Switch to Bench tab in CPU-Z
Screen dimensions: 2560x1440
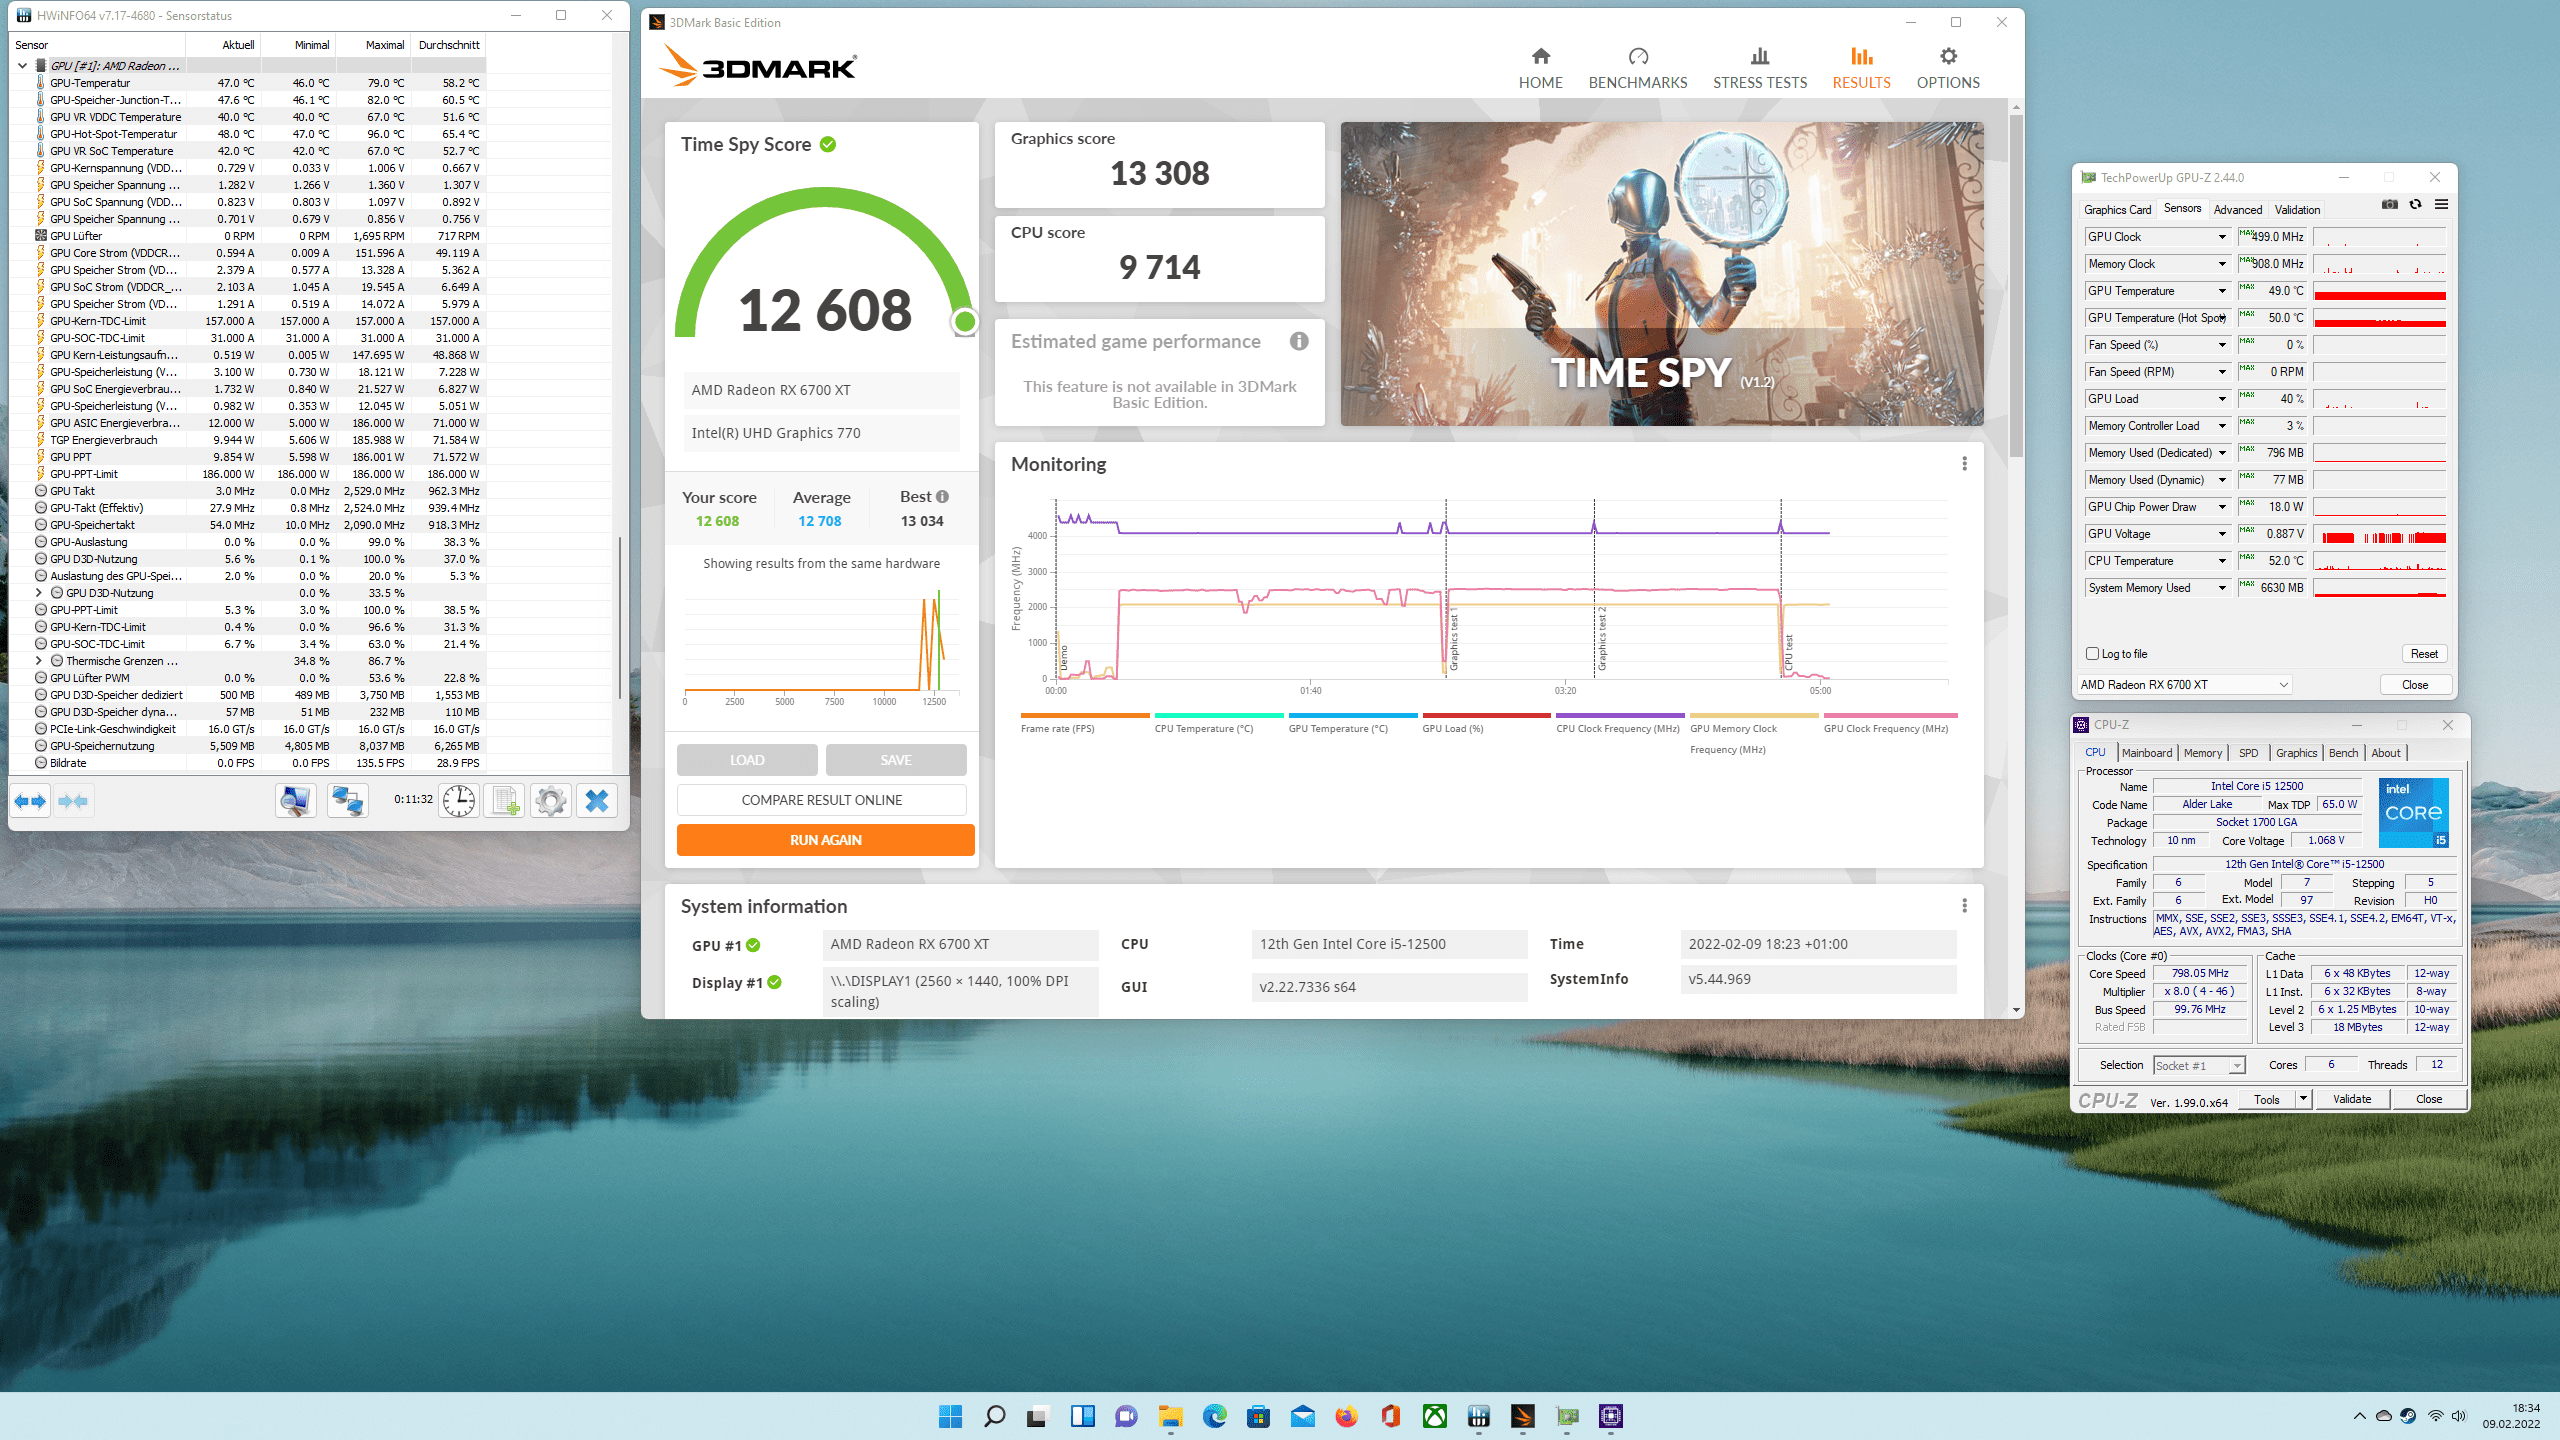[2343, 753]
